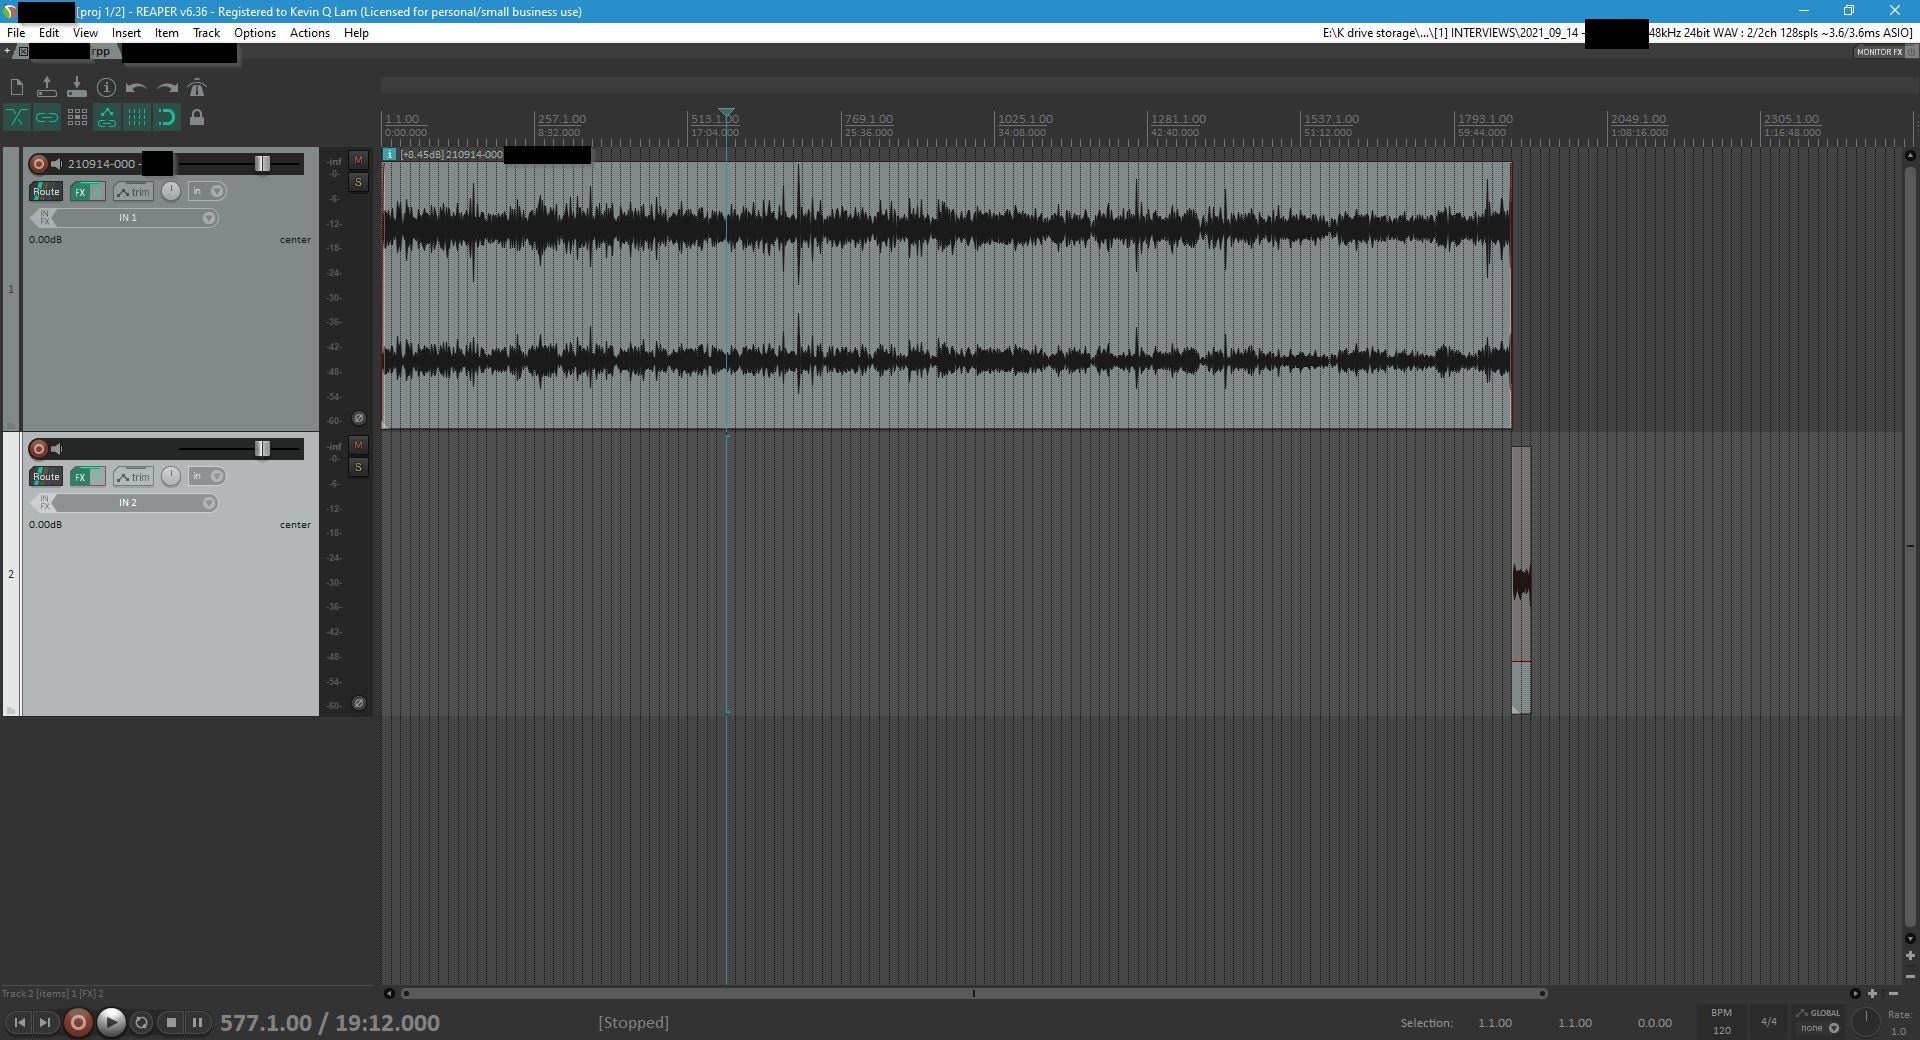The width and height of the screenshot is (1920, 1040).
Task: Click track 2 record monitoring speaker icon
Action: click(57, 449)
